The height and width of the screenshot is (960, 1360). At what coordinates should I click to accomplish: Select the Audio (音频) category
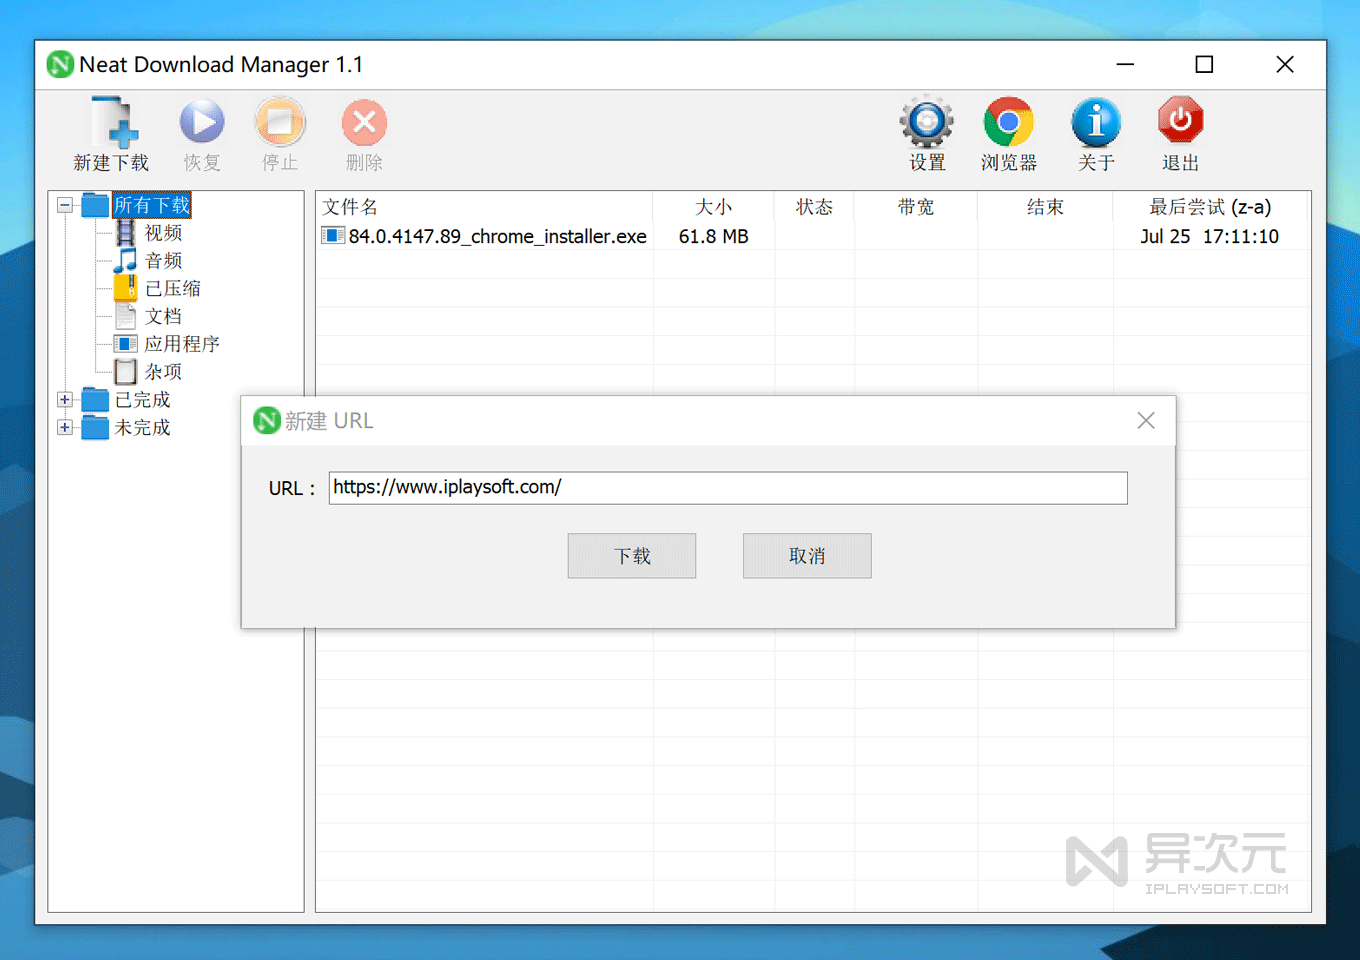(x=162, y=261)
